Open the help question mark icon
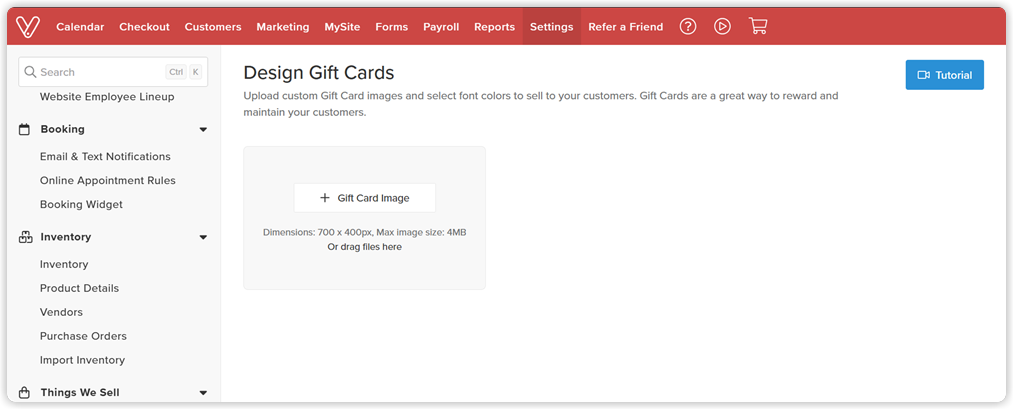The image size is (1014, 410). click(688, 27)
